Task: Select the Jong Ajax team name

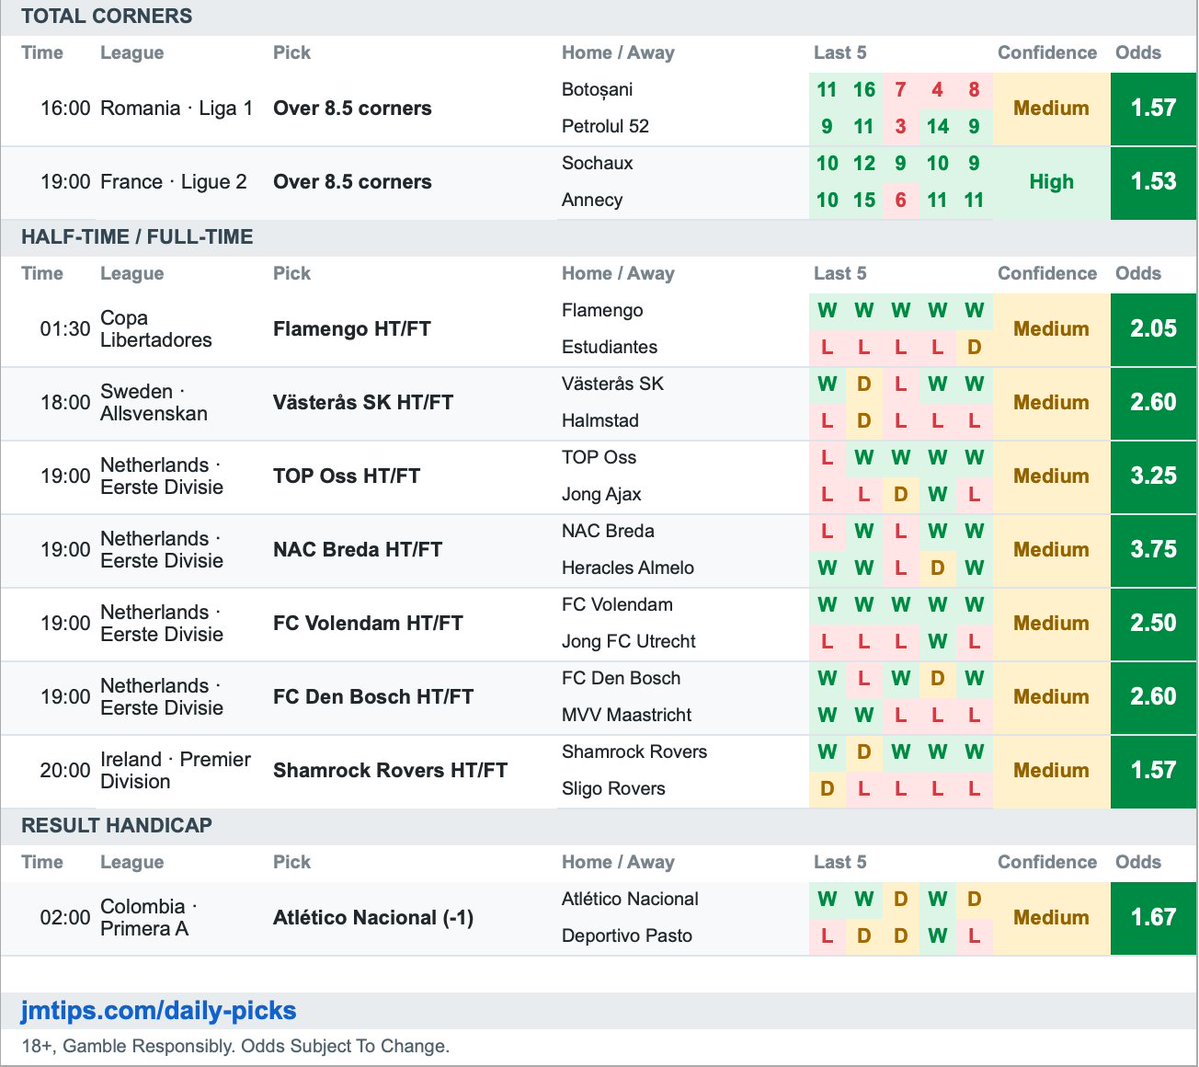Action: (x=601, y=494)
